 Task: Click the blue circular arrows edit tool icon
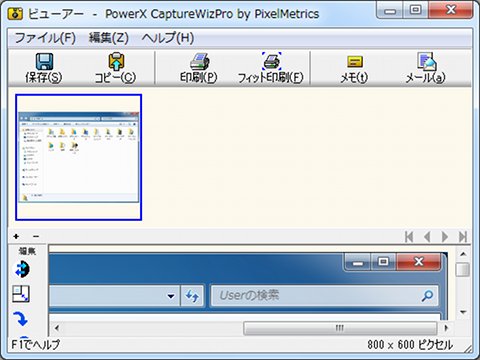click(x=22, y=269)
